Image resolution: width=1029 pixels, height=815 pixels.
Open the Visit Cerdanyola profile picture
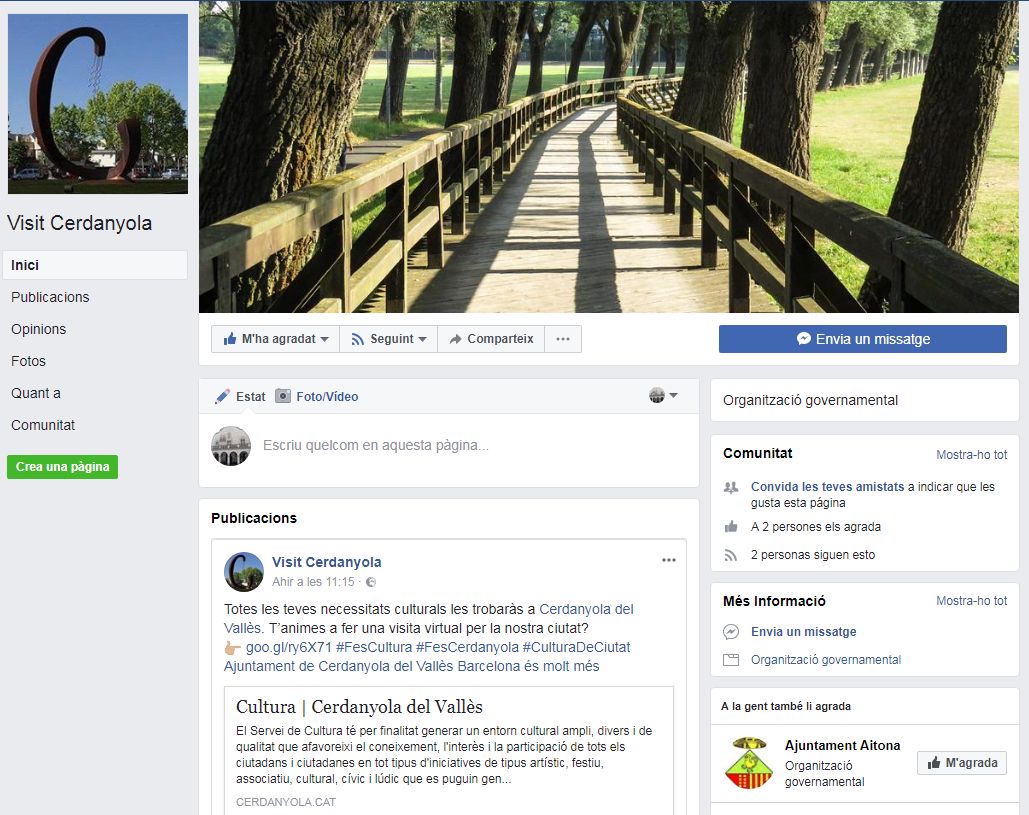pos(98,104)
